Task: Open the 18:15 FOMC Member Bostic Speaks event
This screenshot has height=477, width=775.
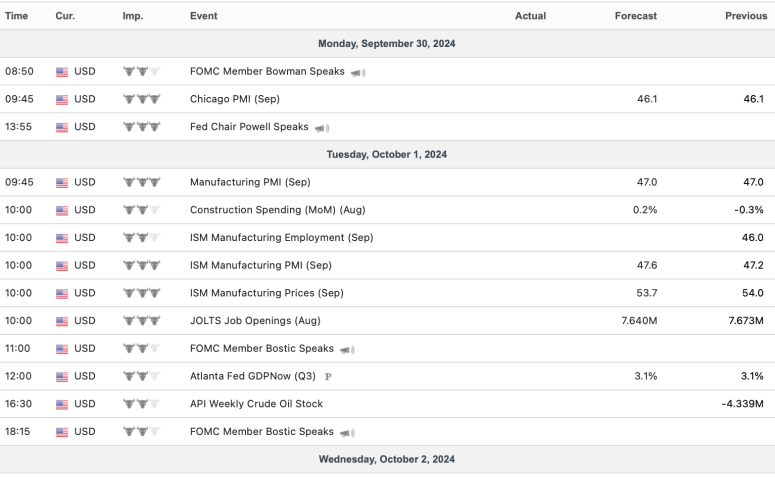Action: [261, 431]
